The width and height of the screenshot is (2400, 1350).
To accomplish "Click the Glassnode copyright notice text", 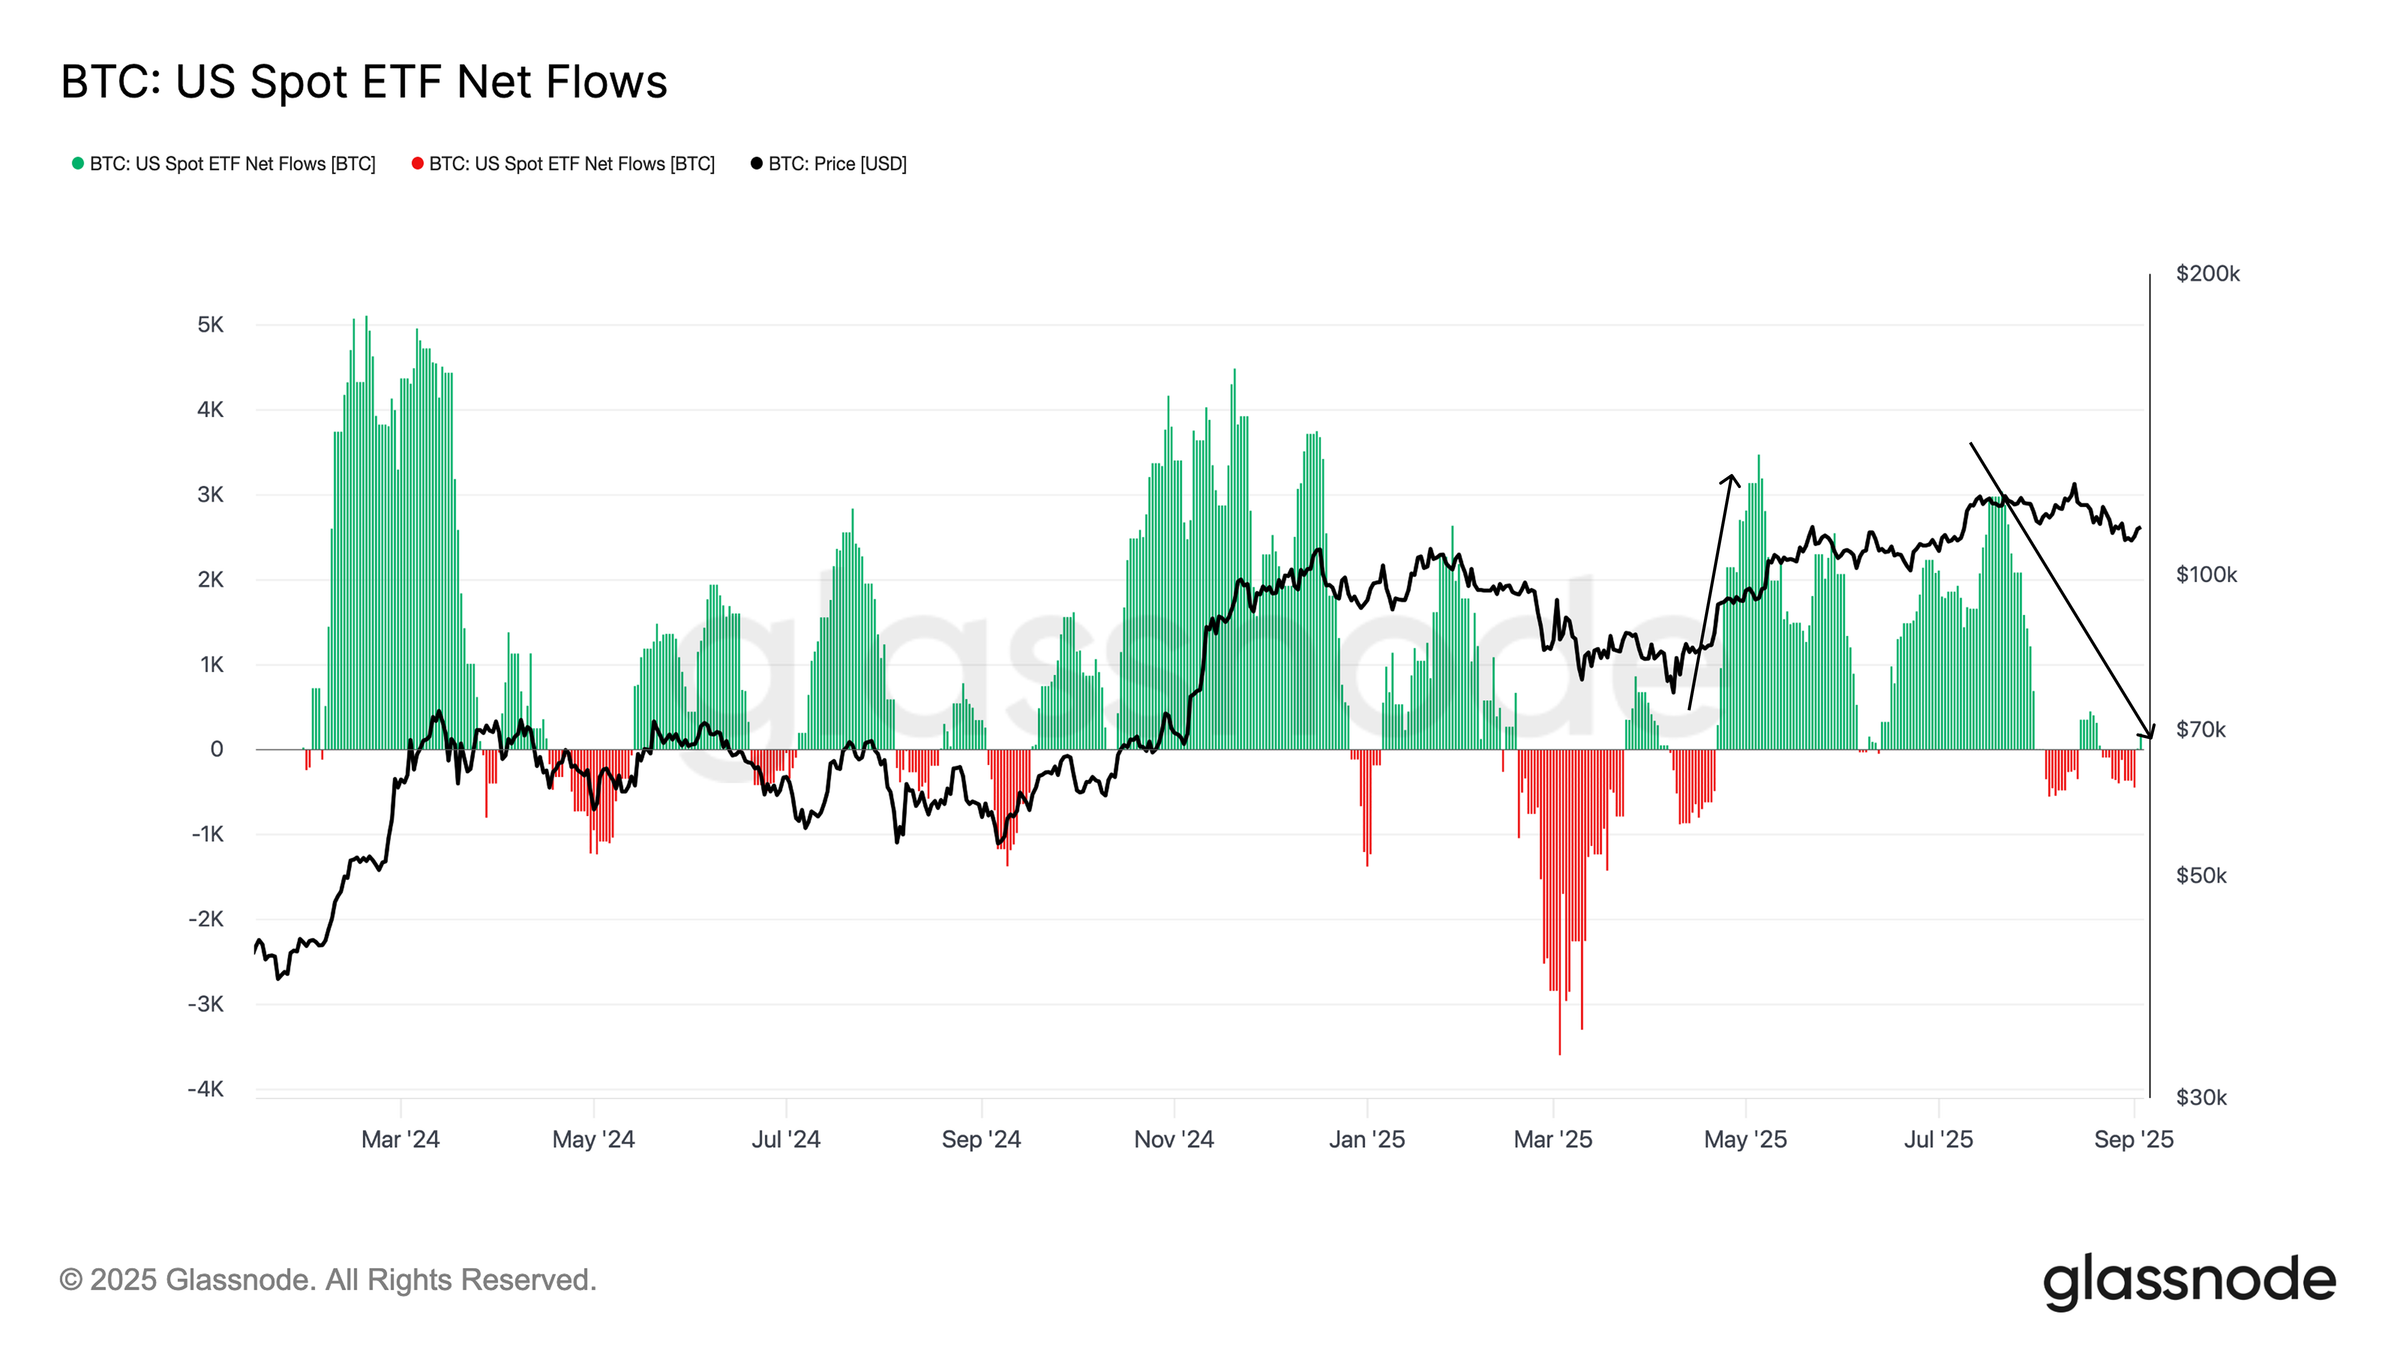I will pos(328,1280).
